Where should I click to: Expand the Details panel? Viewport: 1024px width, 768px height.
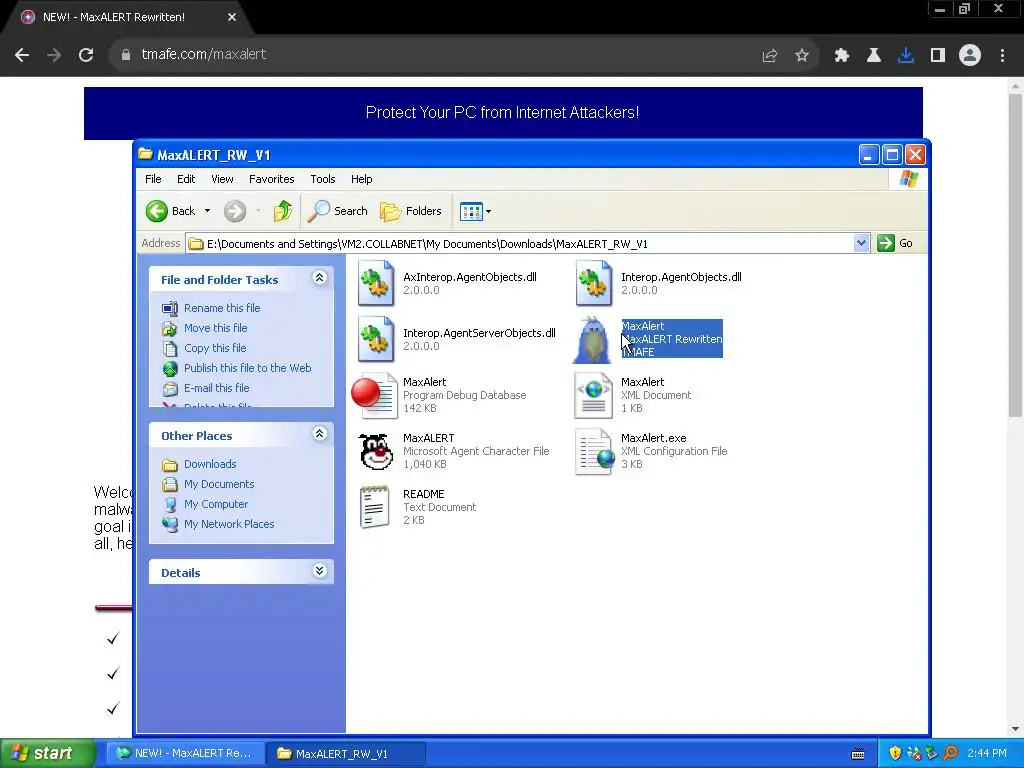coord(319,571)
